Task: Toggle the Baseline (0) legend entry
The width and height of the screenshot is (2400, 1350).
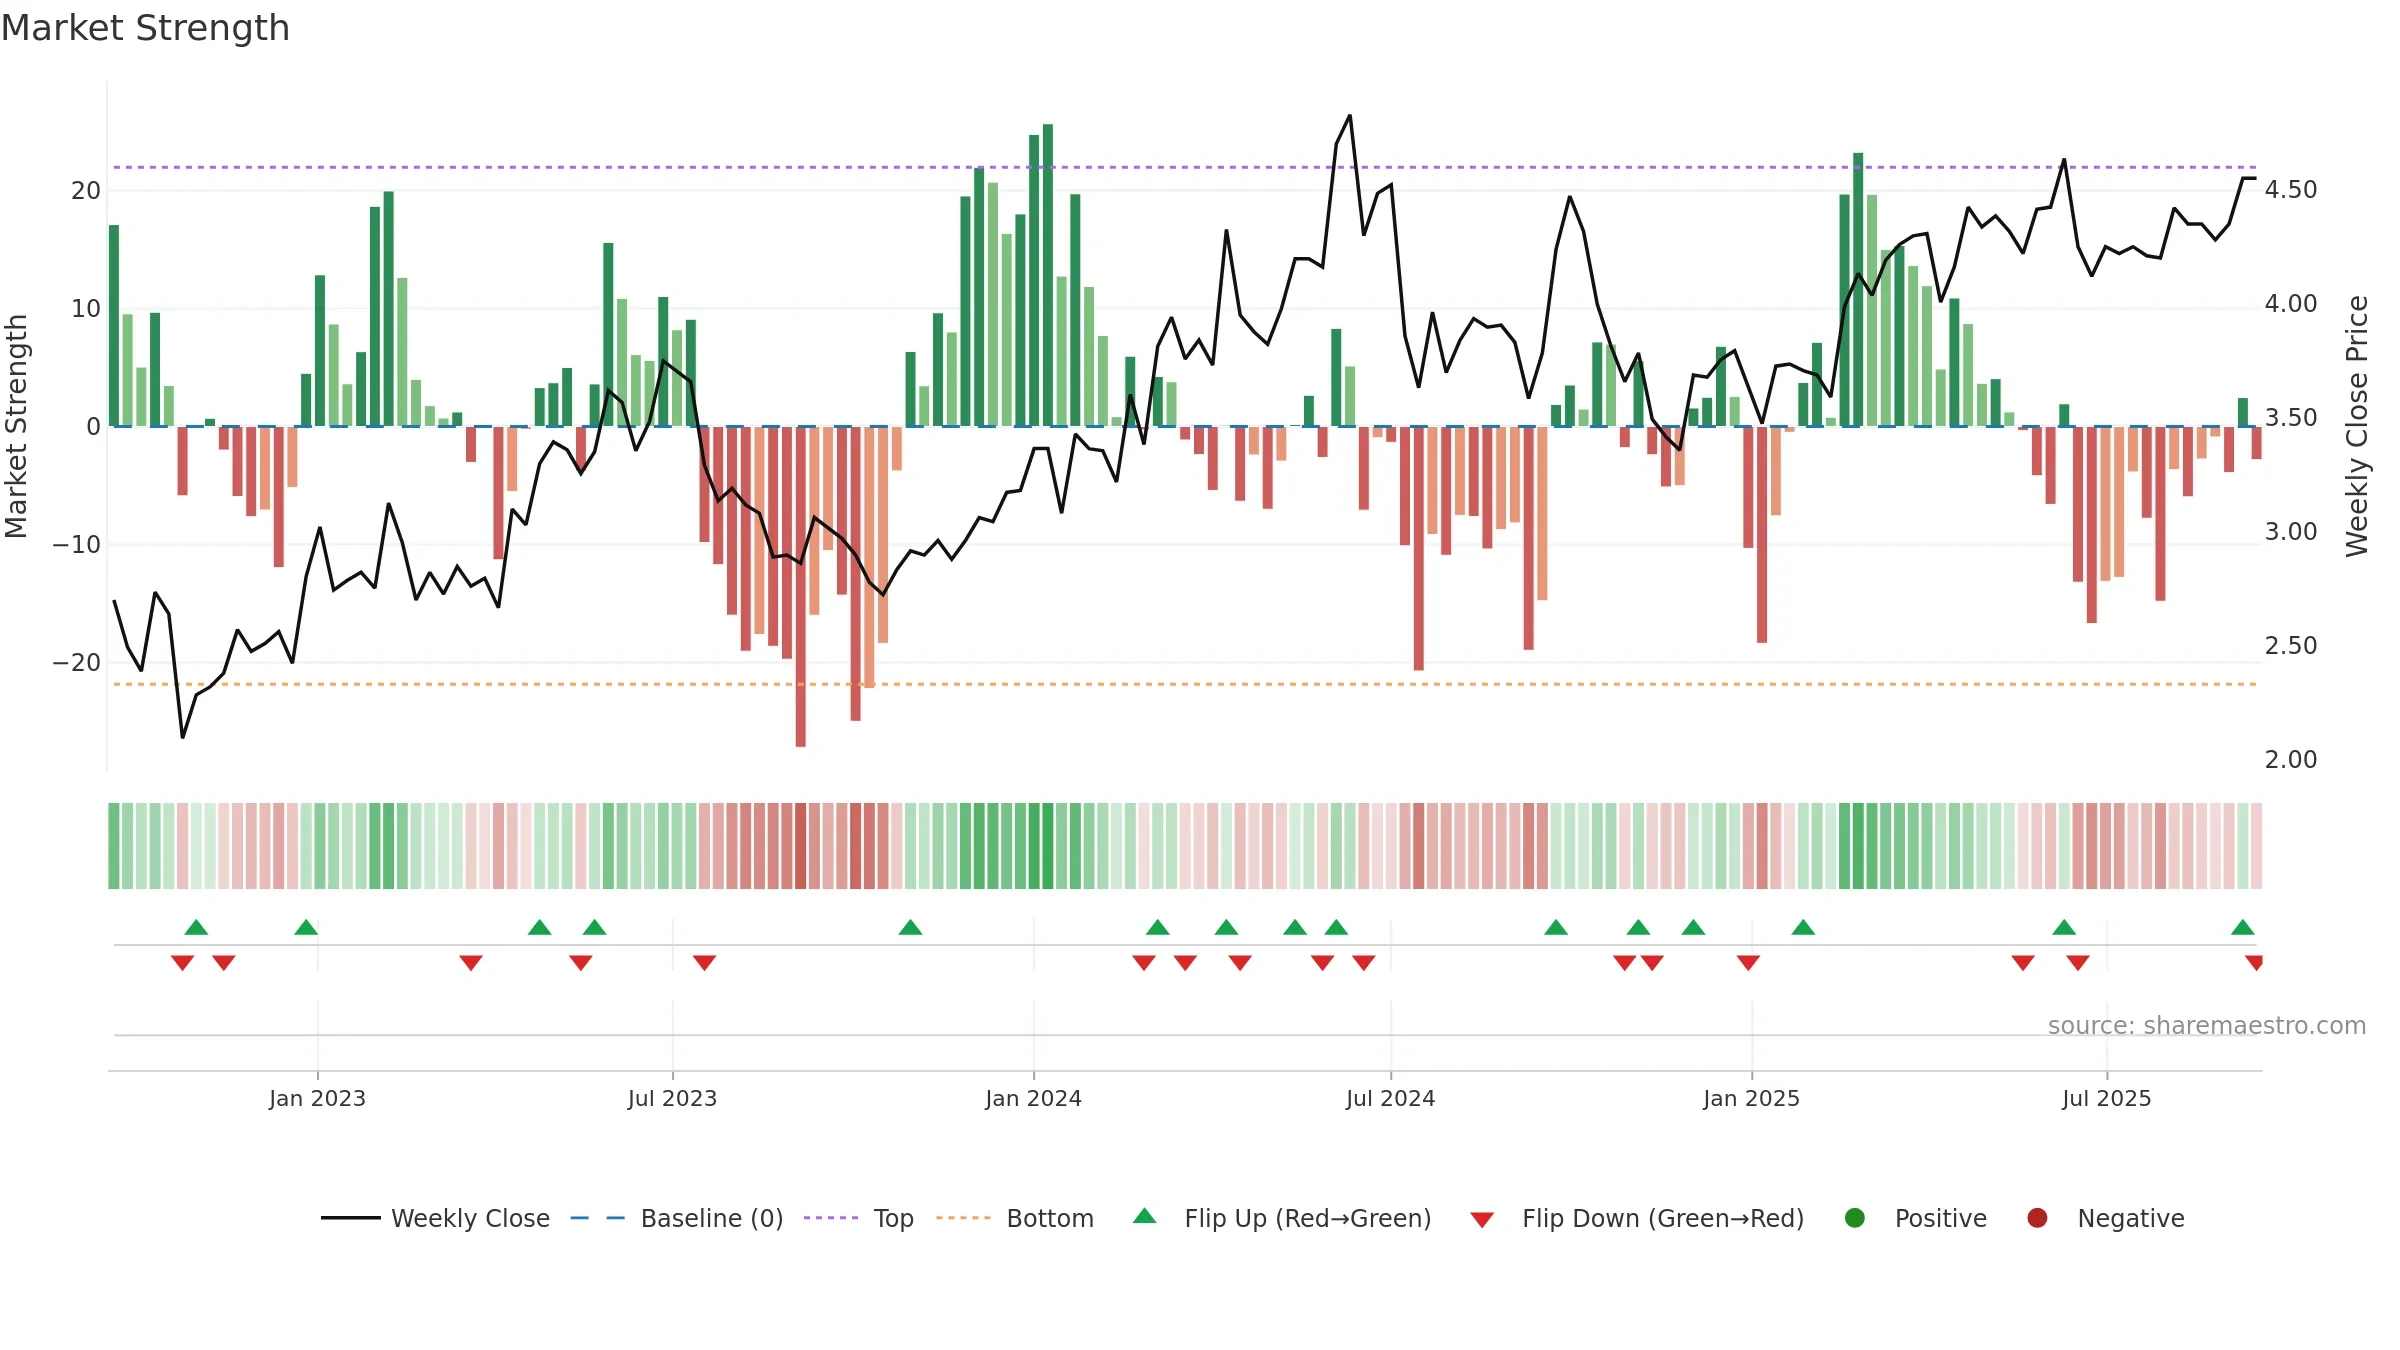Action: point(677,1218)
